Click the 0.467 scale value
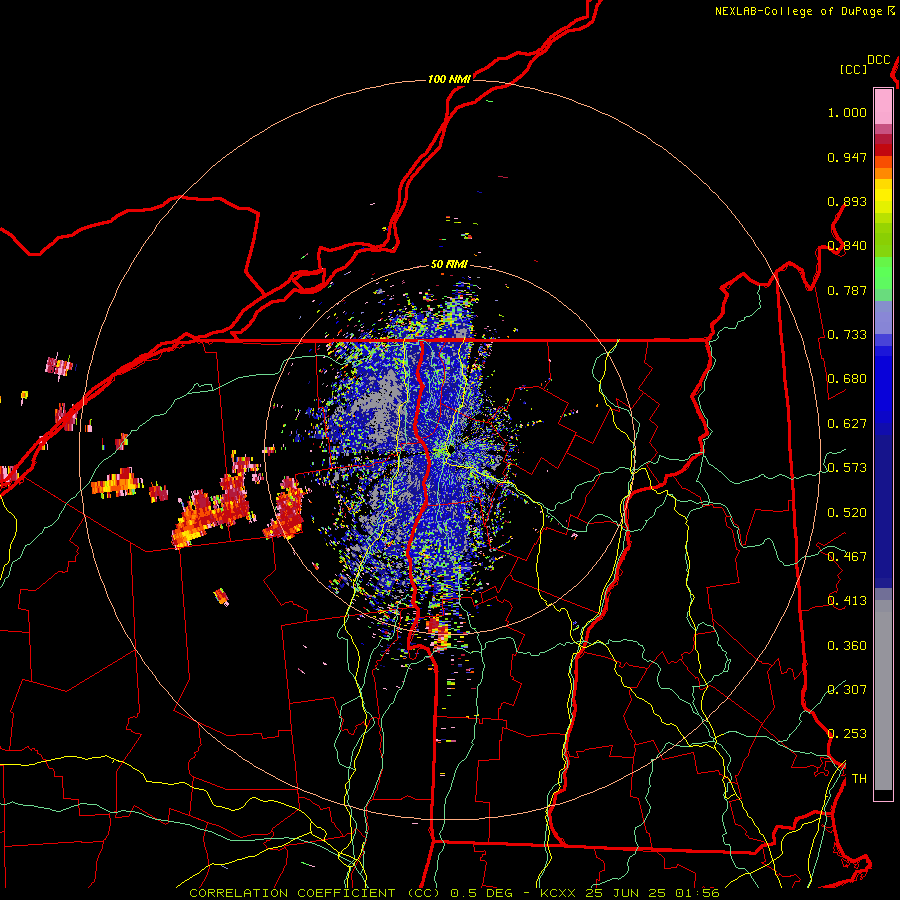This screenshot has height=900, width=900. click(x=847, y=557)
